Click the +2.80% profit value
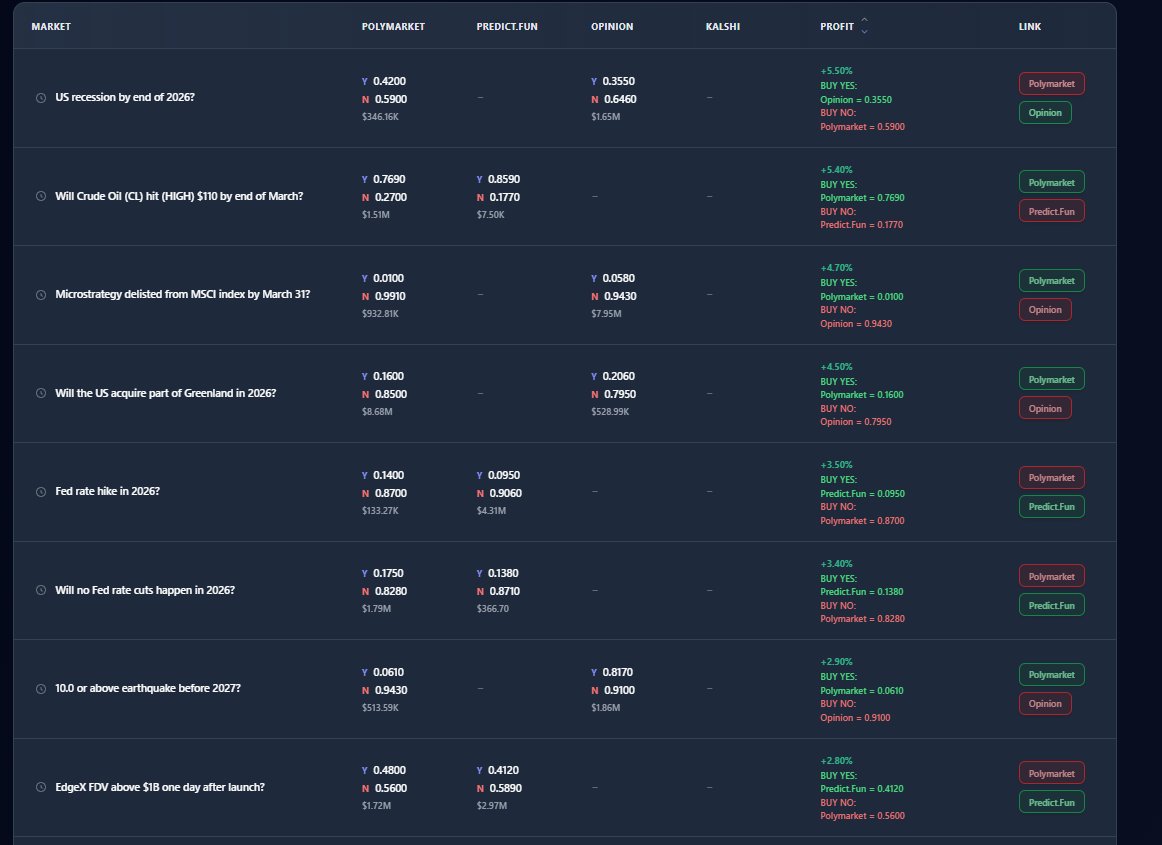 pos(836,760)
